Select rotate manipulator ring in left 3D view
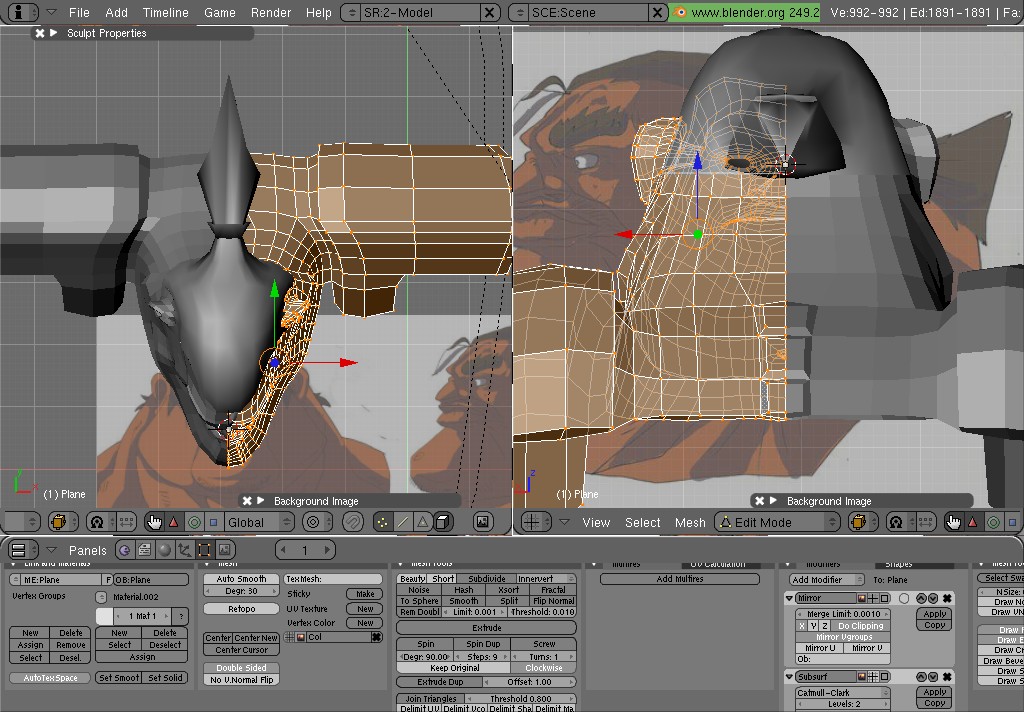Image resolution: width=1024 pixels, height=712 pixels. [x=194, y=522]
